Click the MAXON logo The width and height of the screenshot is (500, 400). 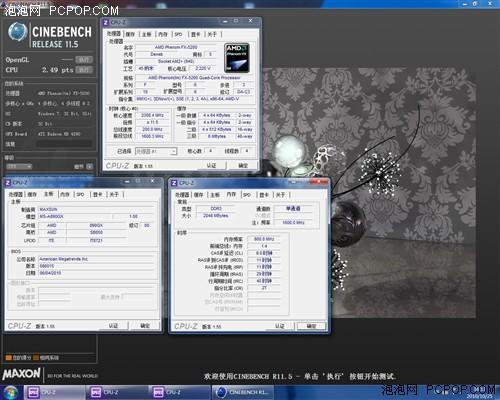tap(22, 374)
